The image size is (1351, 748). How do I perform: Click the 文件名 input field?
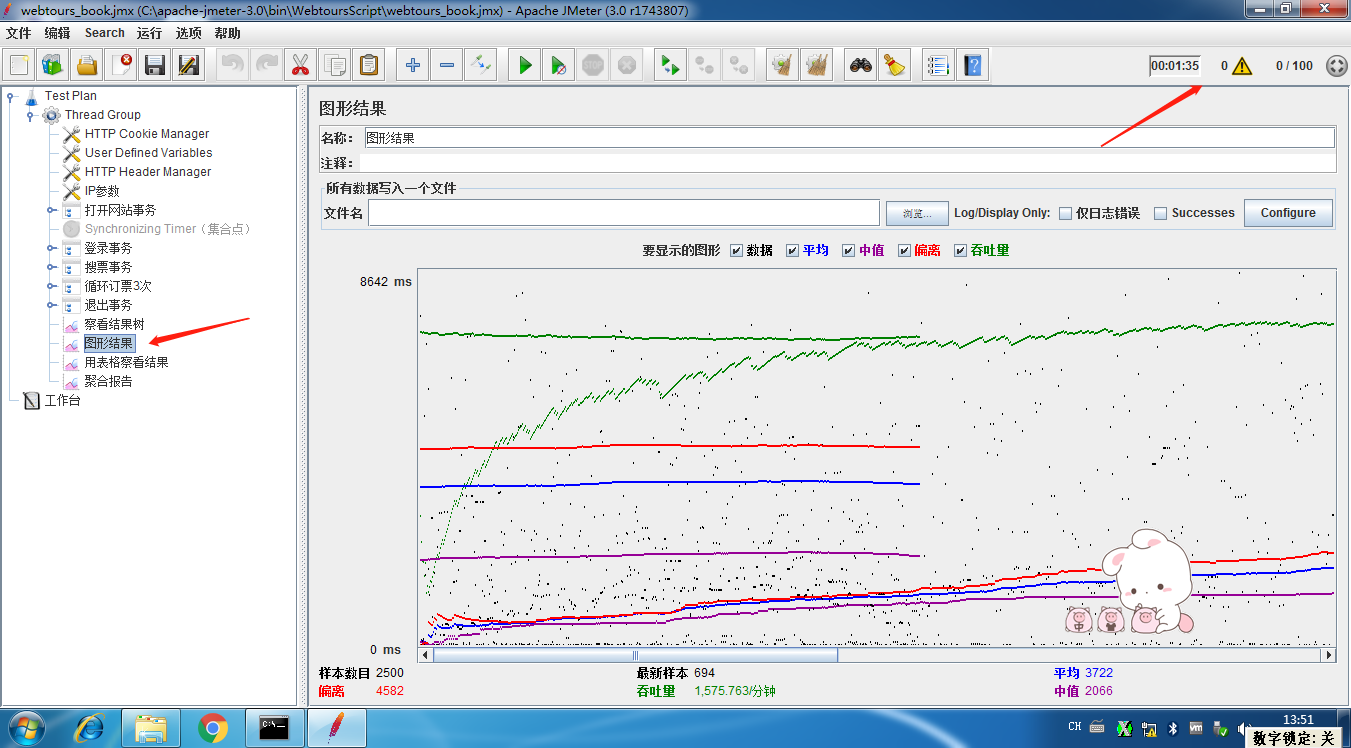tap(624, 213)
